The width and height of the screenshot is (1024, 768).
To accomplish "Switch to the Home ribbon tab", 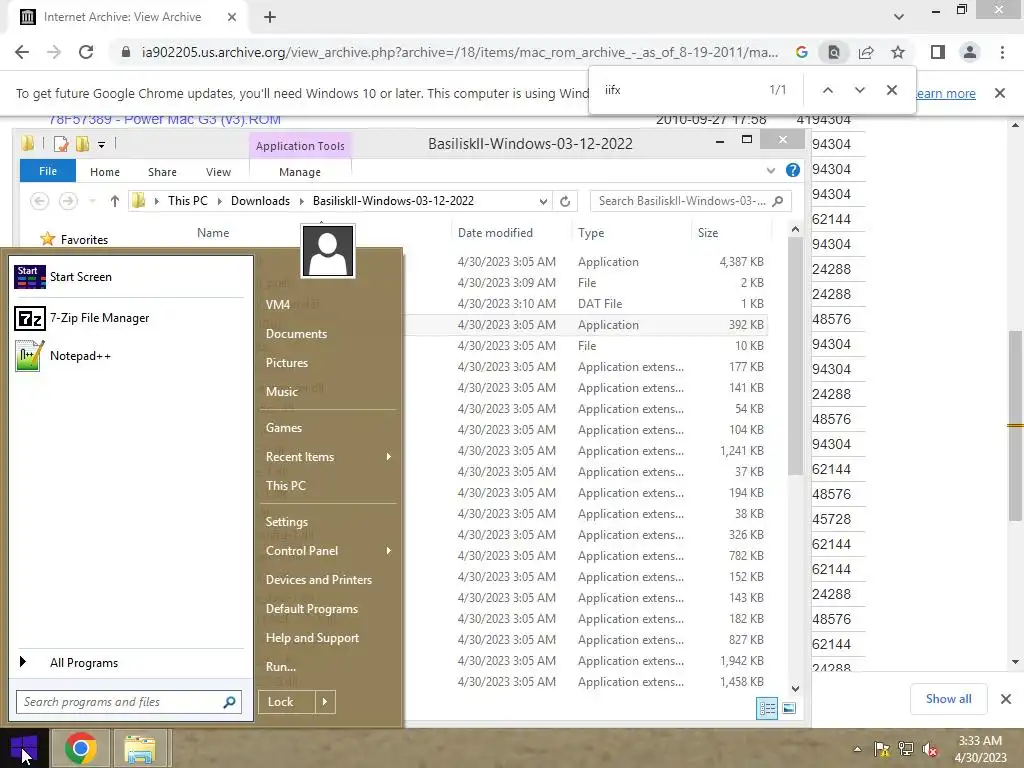I will [x=104, y=172].
